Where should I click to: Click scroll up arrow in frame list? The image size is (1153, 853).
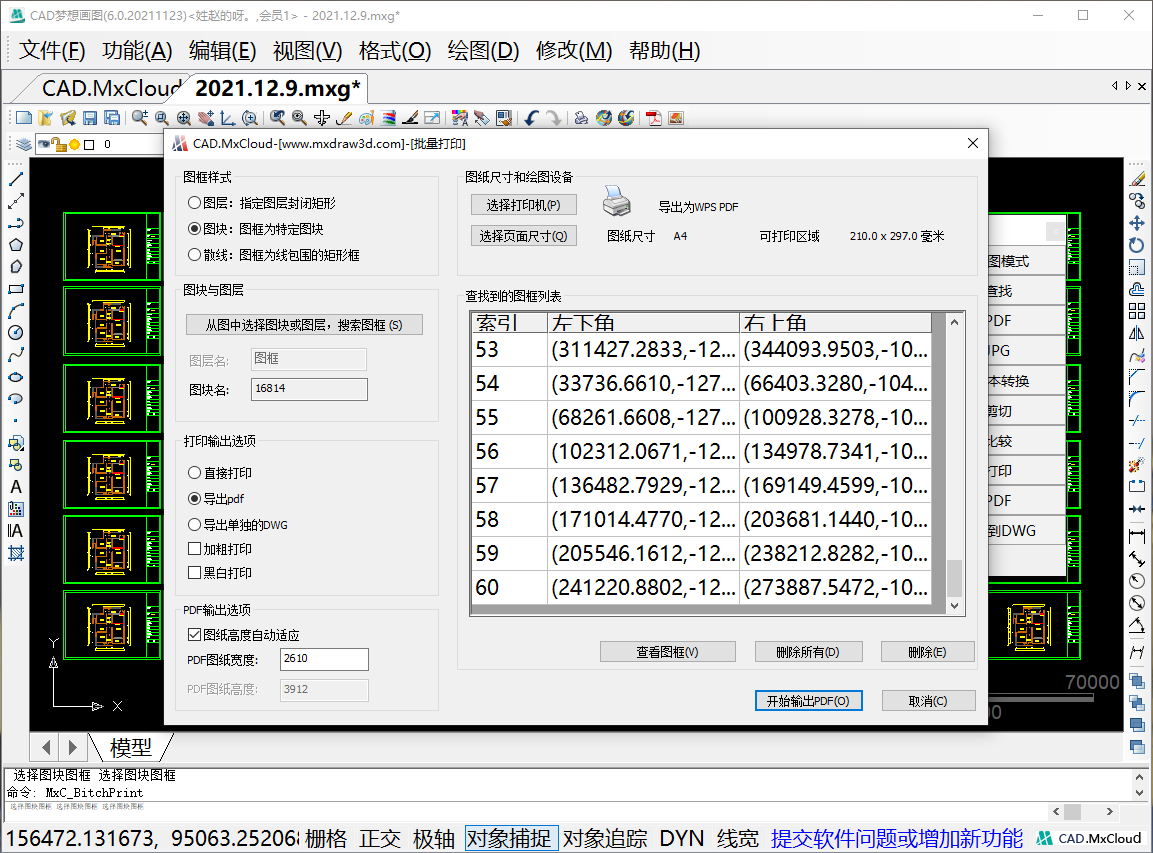(x=954, y=322)
